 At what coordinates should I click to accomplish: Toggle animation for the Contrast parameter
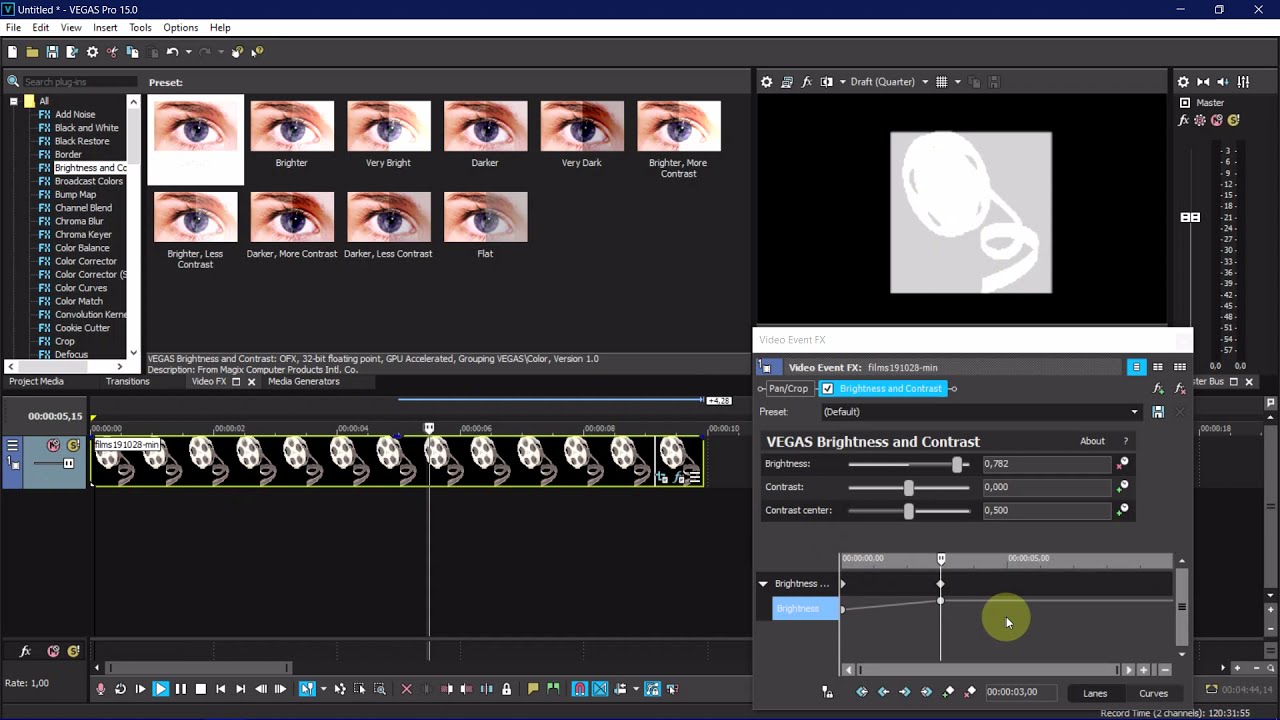click(1123, 487)
